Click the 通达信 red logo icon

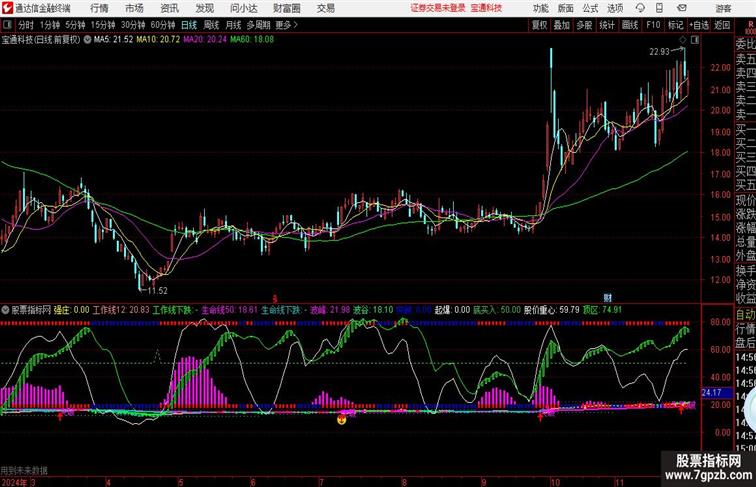(x=8, y=8)
